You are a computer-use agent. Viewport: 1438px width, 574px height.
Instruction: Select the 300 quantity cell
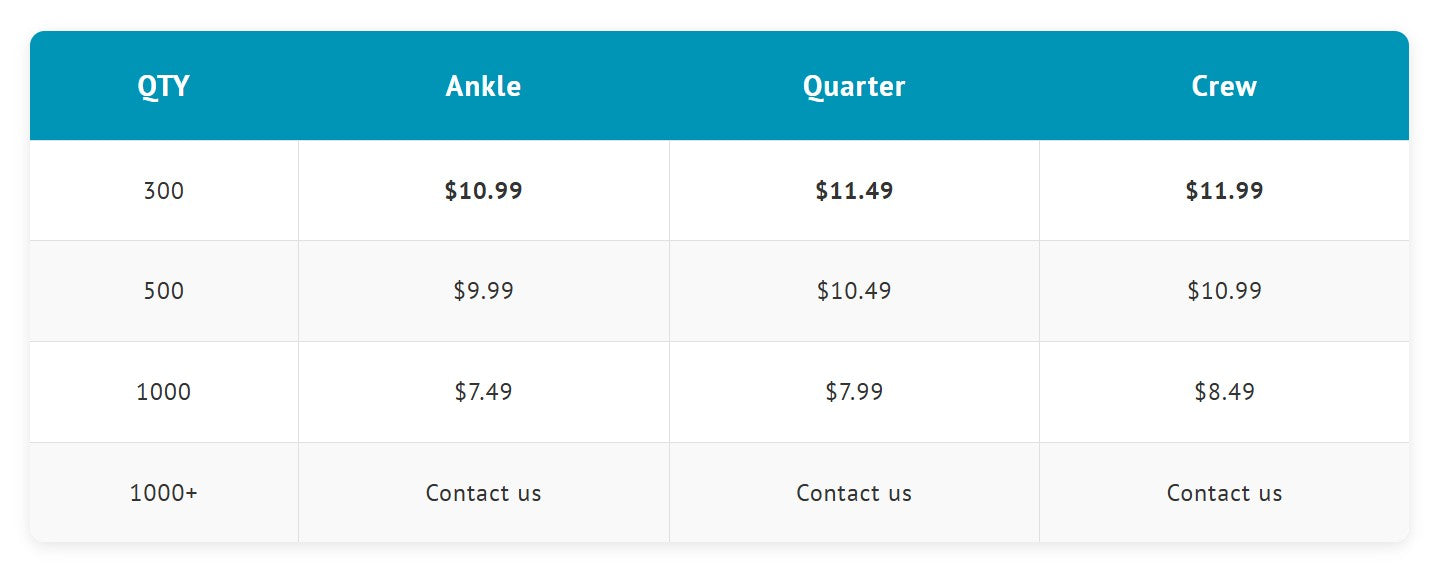pyautogui.click(x=164, y=190)
